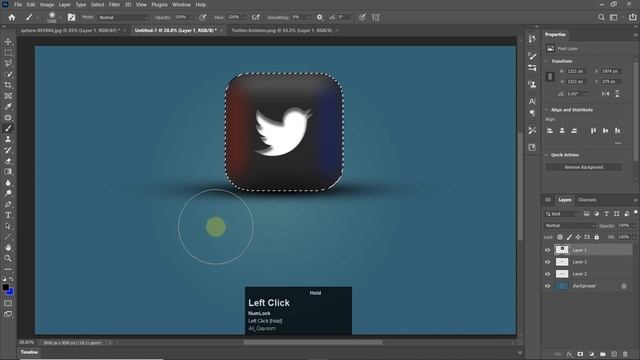Align left edges in Properties panel
The width and height of the screenshot is (640, 360).
coord(550,131)
